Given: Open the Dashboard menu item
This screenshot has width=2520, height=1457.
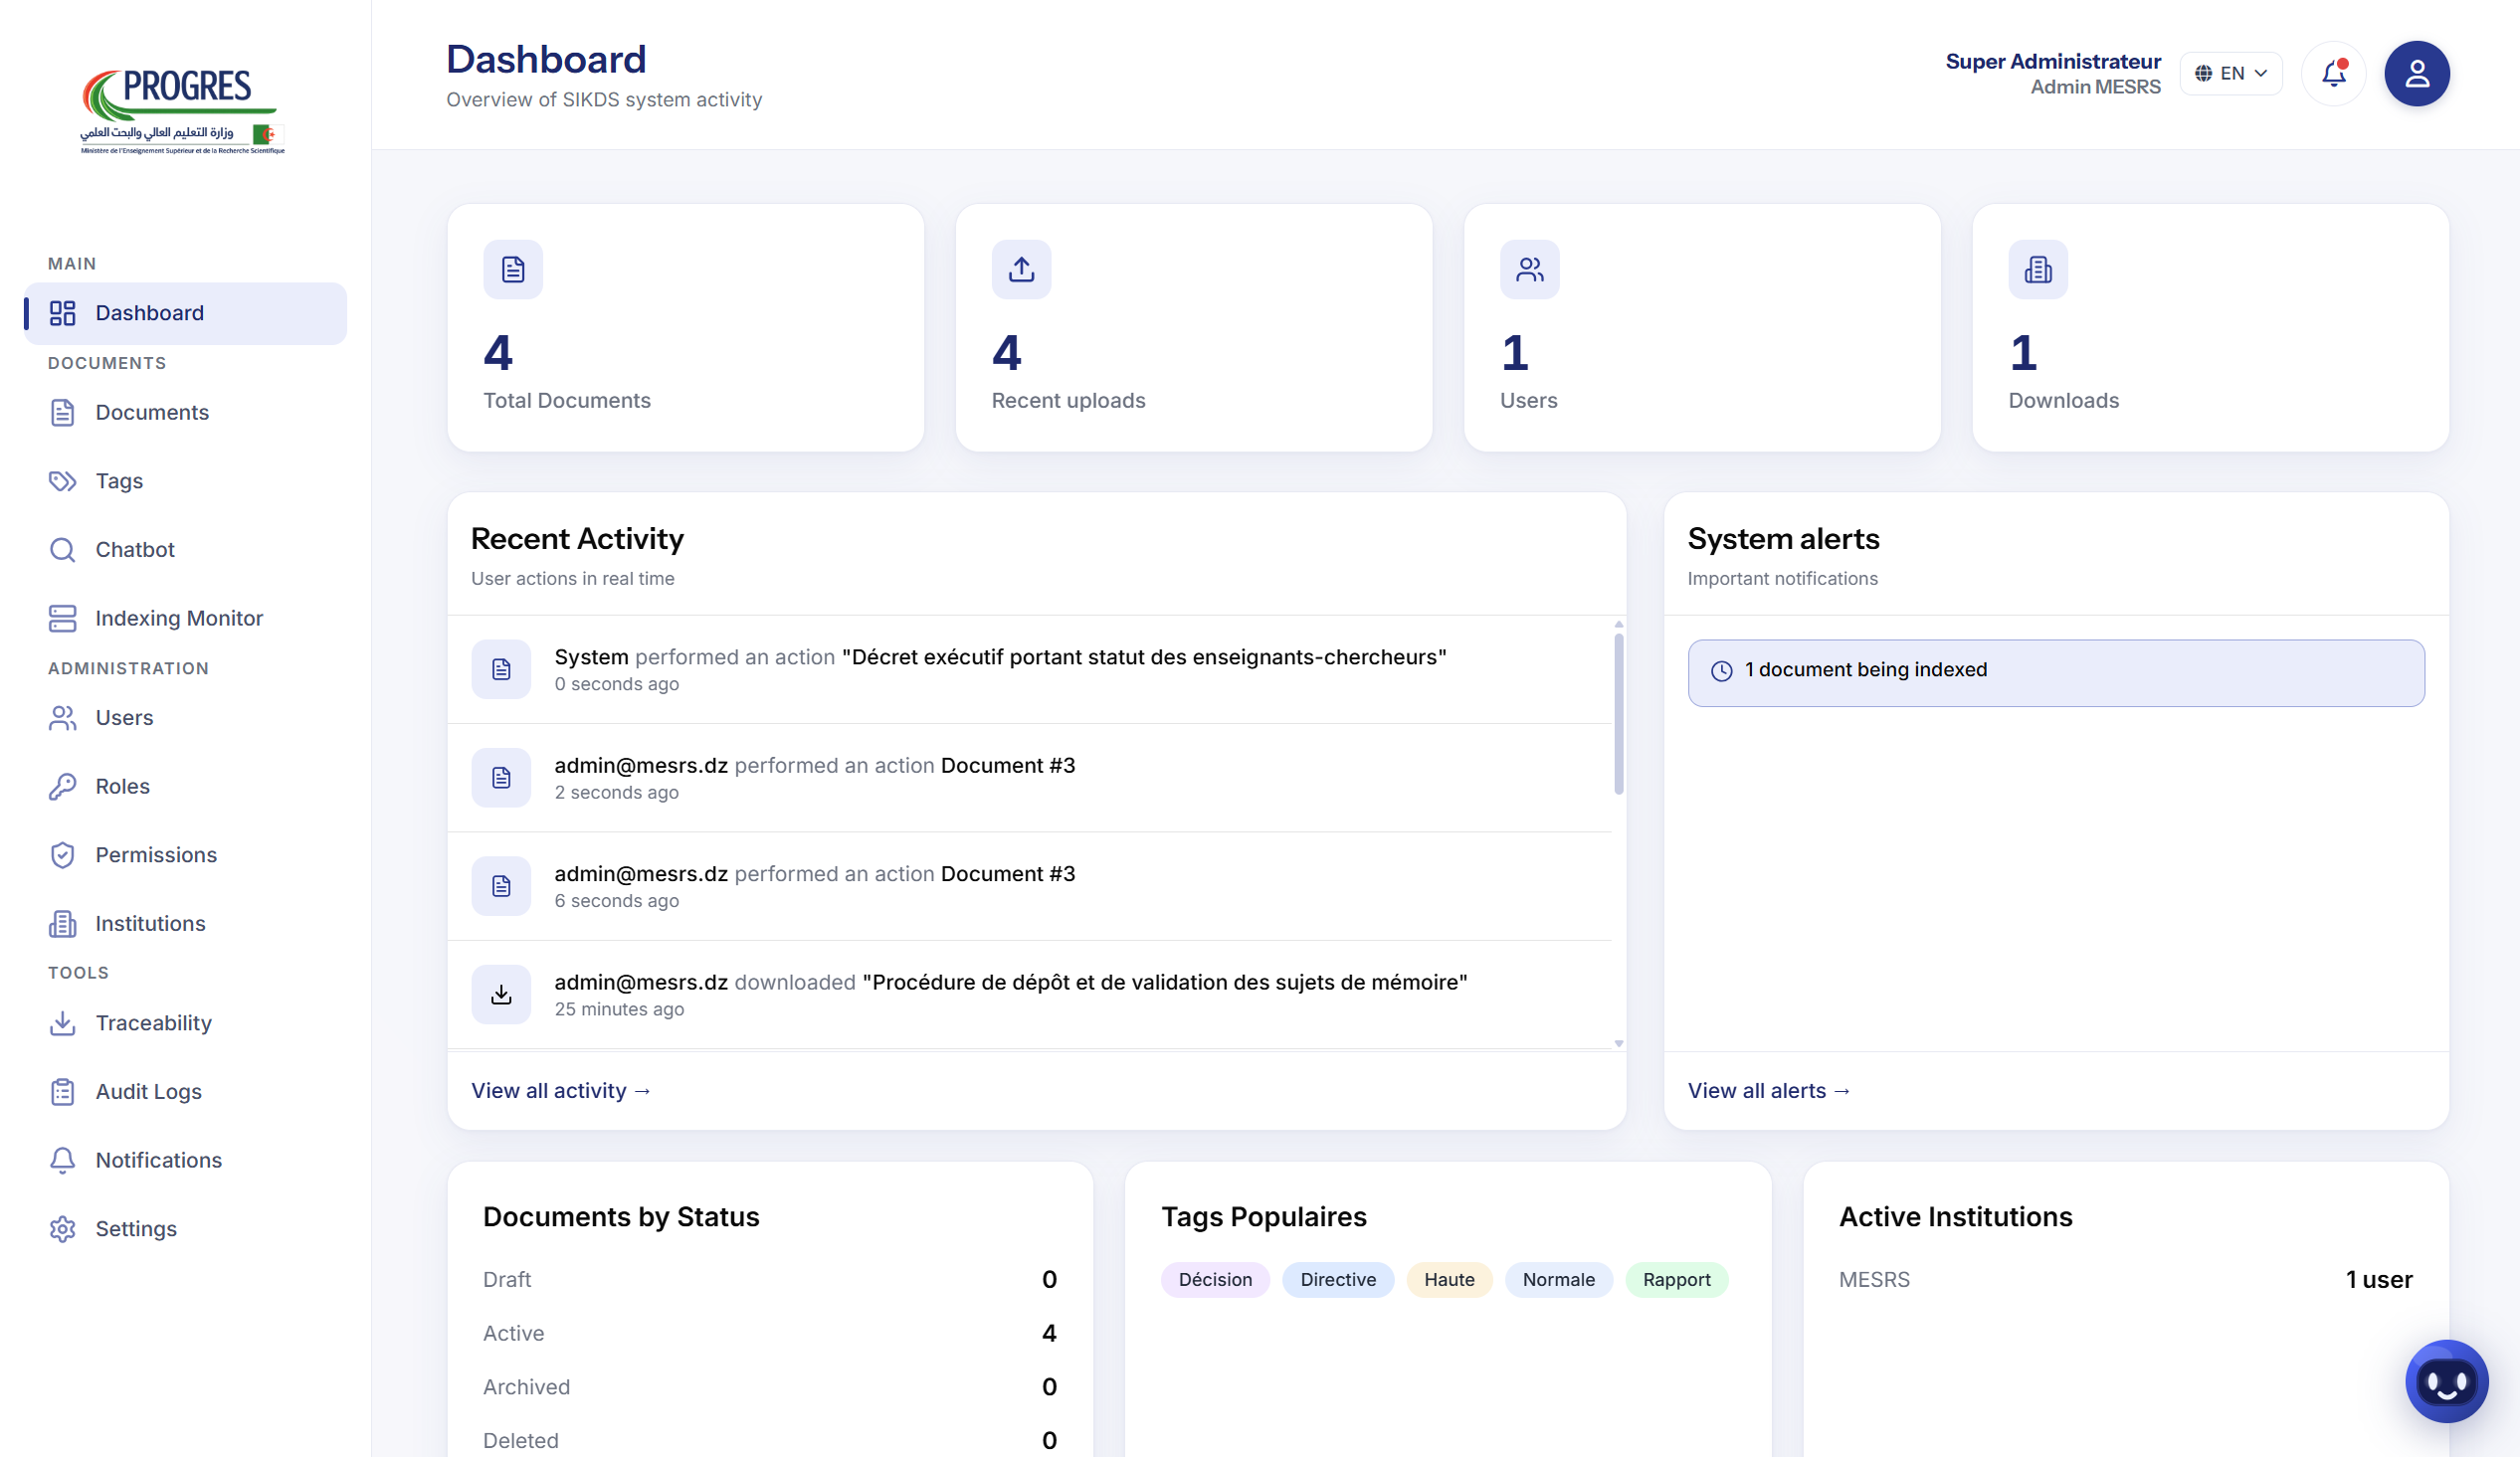Looking at the screenshot, I should [186, 313].
